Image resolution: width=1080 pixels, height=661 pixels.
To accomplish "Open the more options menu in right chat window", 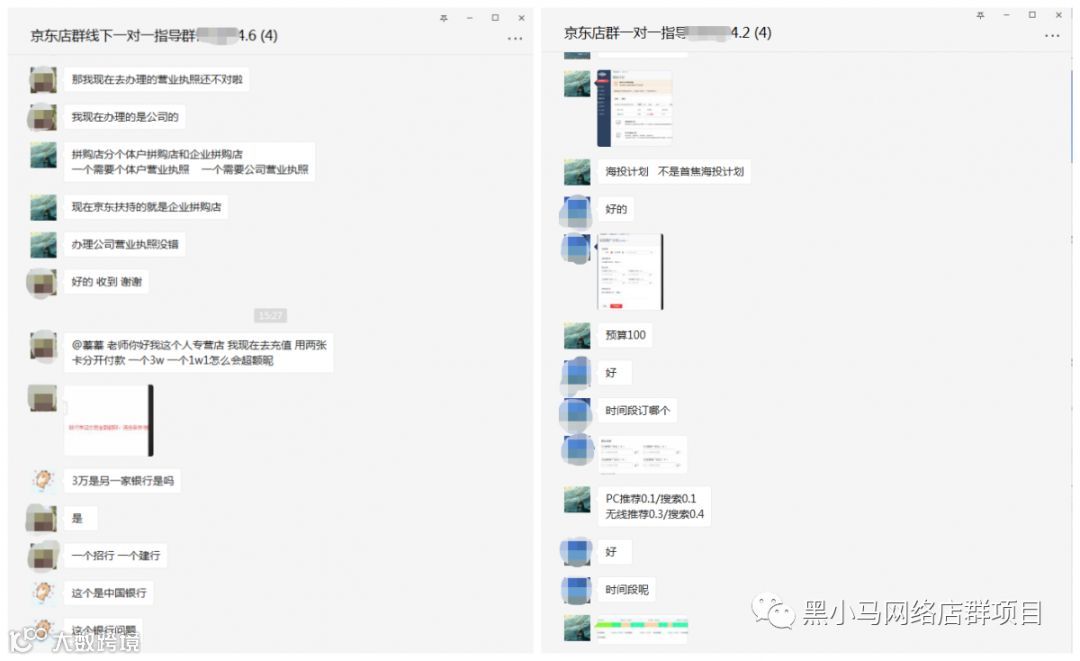I will tap(1052, 36).
